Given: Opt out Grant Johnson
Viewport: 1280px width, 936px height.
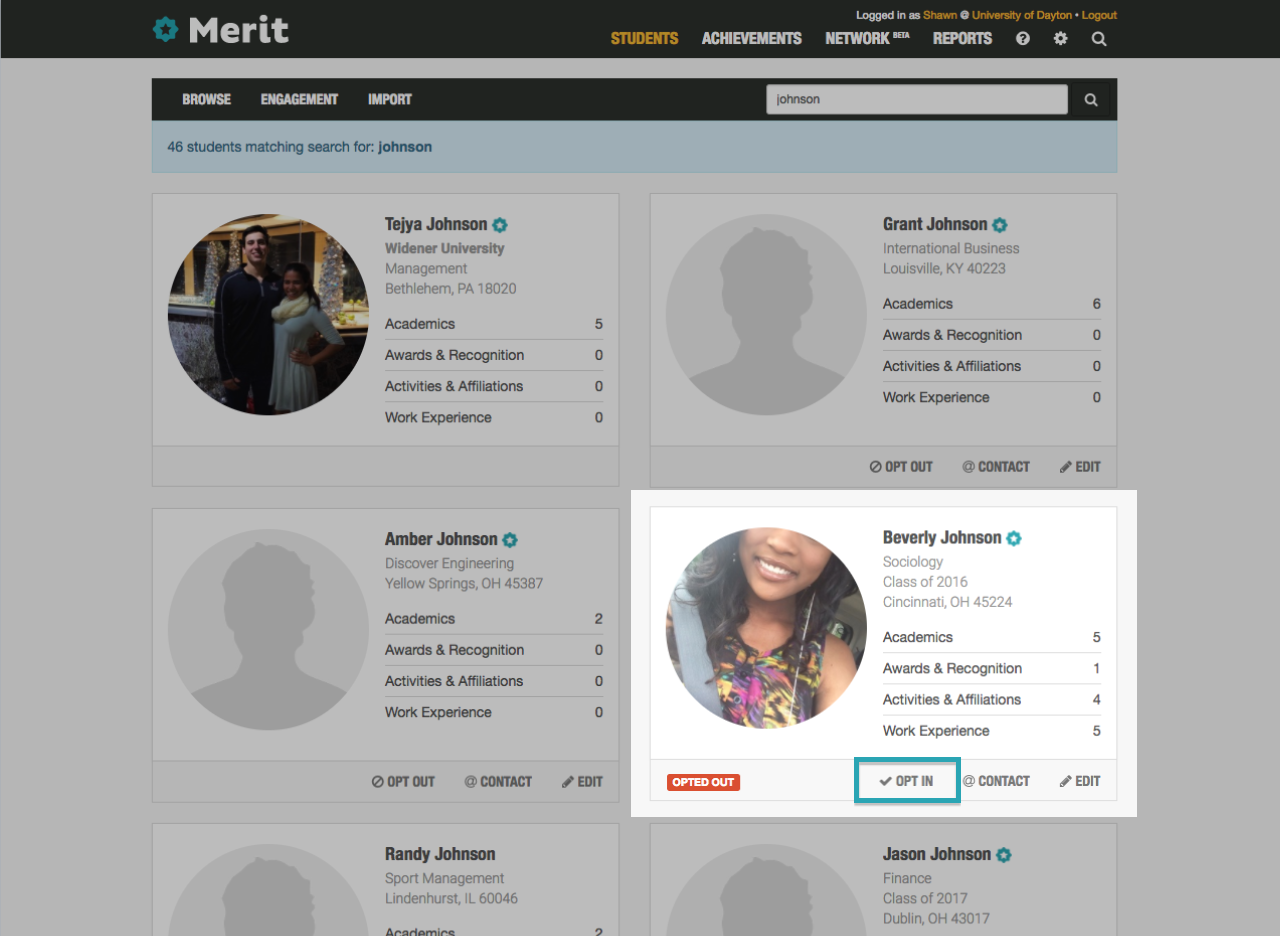Looking at the screenshot, I should [901, 467].
